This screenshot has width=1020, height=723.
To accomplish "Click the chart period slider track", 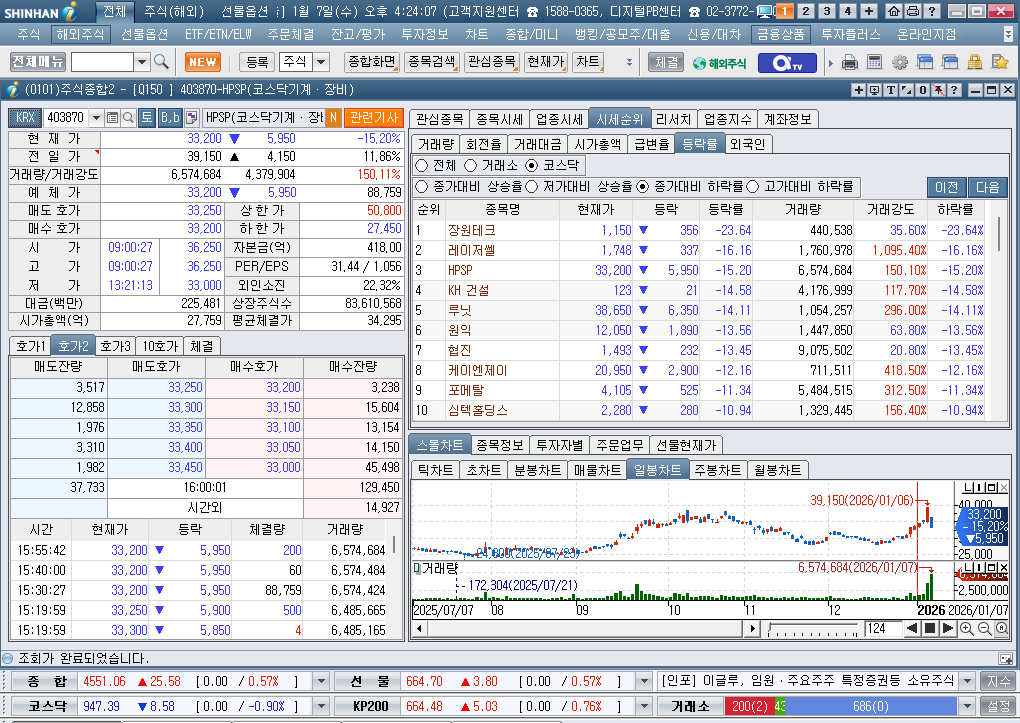I will click(x=813, y=629).
